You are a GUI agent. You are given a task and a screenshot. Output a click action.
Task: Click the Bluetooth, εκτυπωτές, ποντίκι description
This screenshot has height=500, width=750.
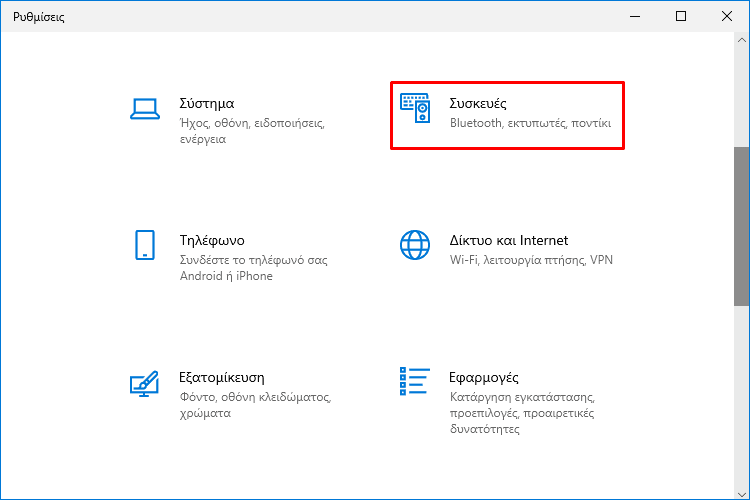[x=530, y=123]
